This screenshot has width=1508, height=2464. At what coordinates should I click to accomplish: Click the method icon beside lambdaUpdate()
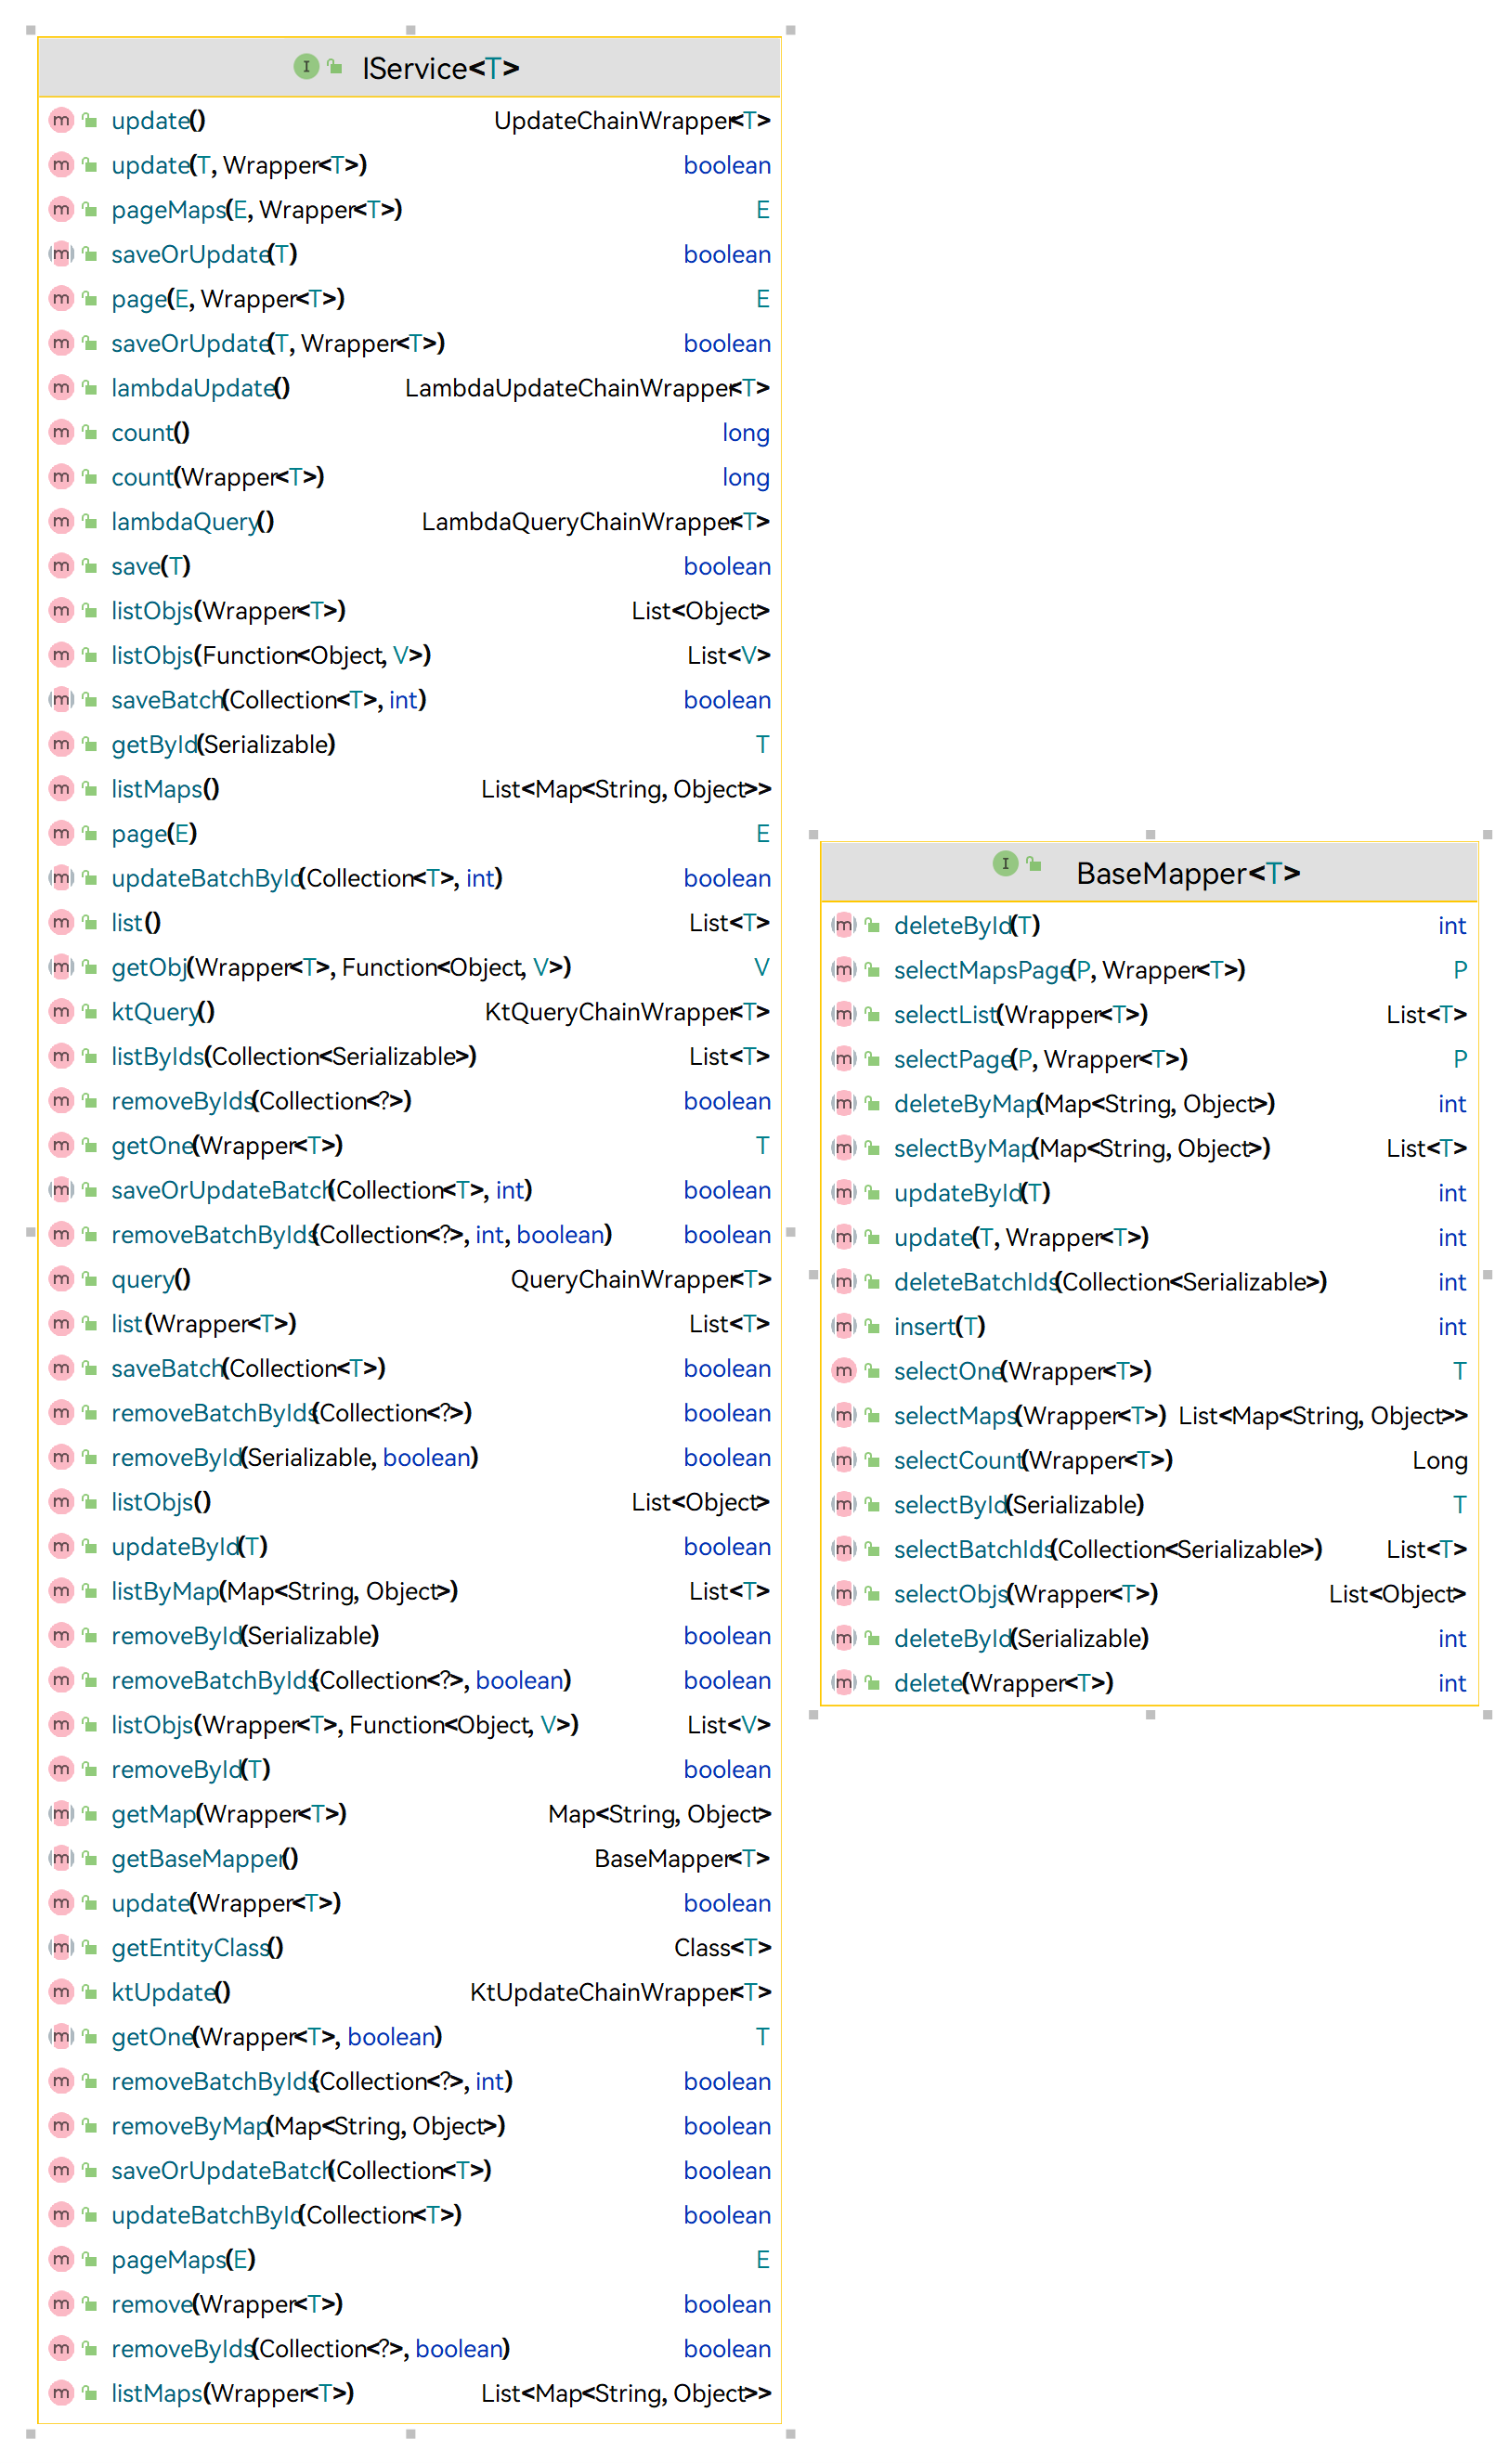61,387
